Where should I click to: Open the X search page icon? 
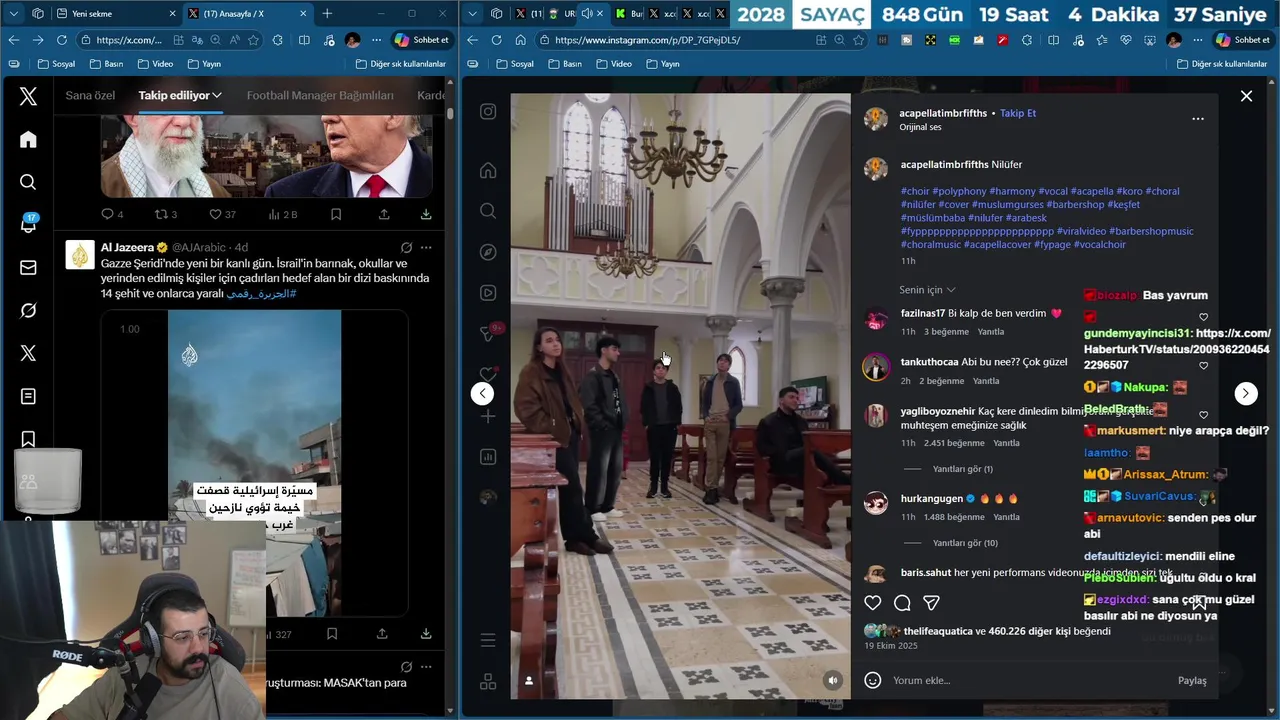(x=28, y=182)
